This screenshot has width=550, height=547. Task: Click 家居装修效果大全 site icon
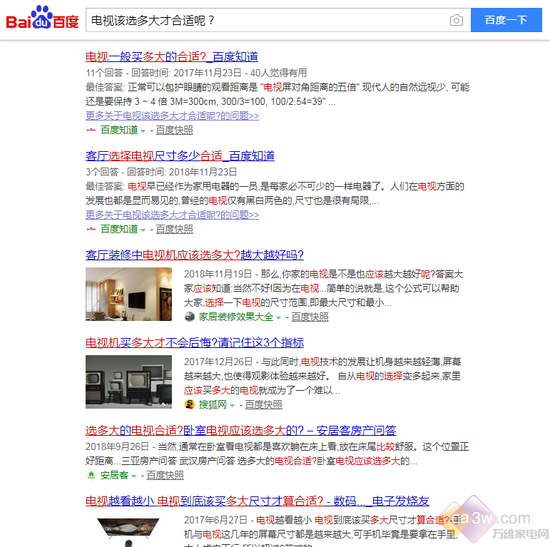[x=190, y=317]
